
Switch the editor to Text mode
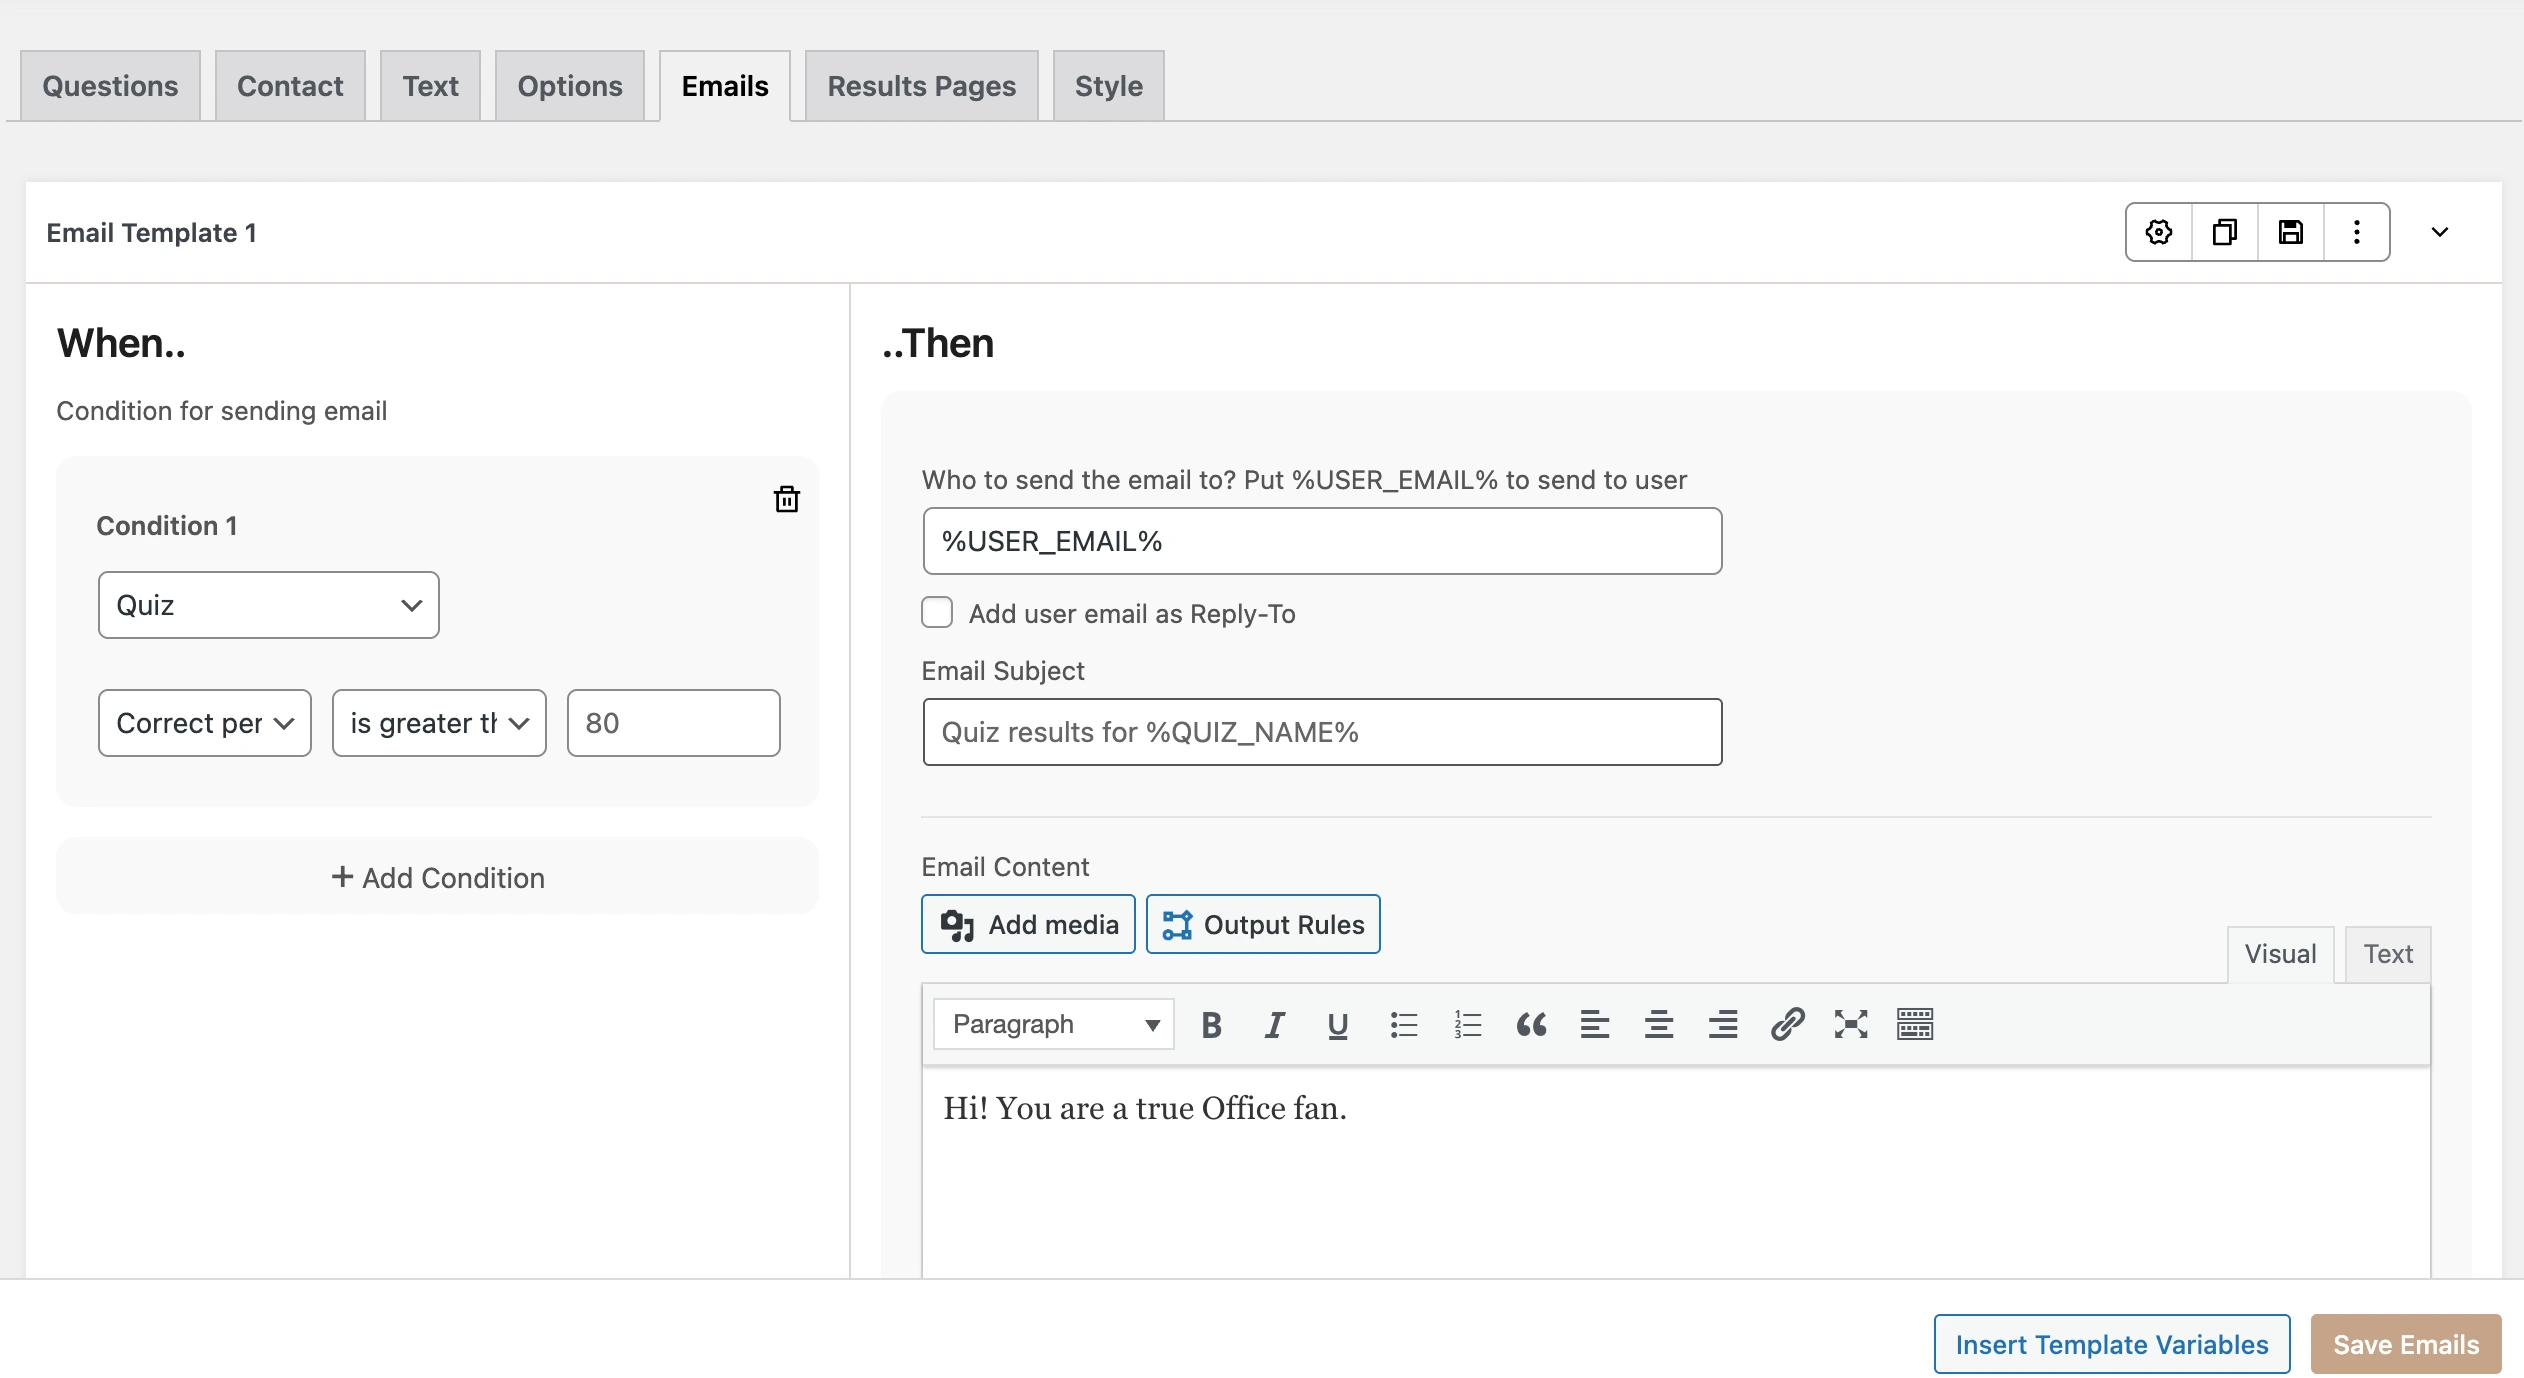coord(2387,953)
